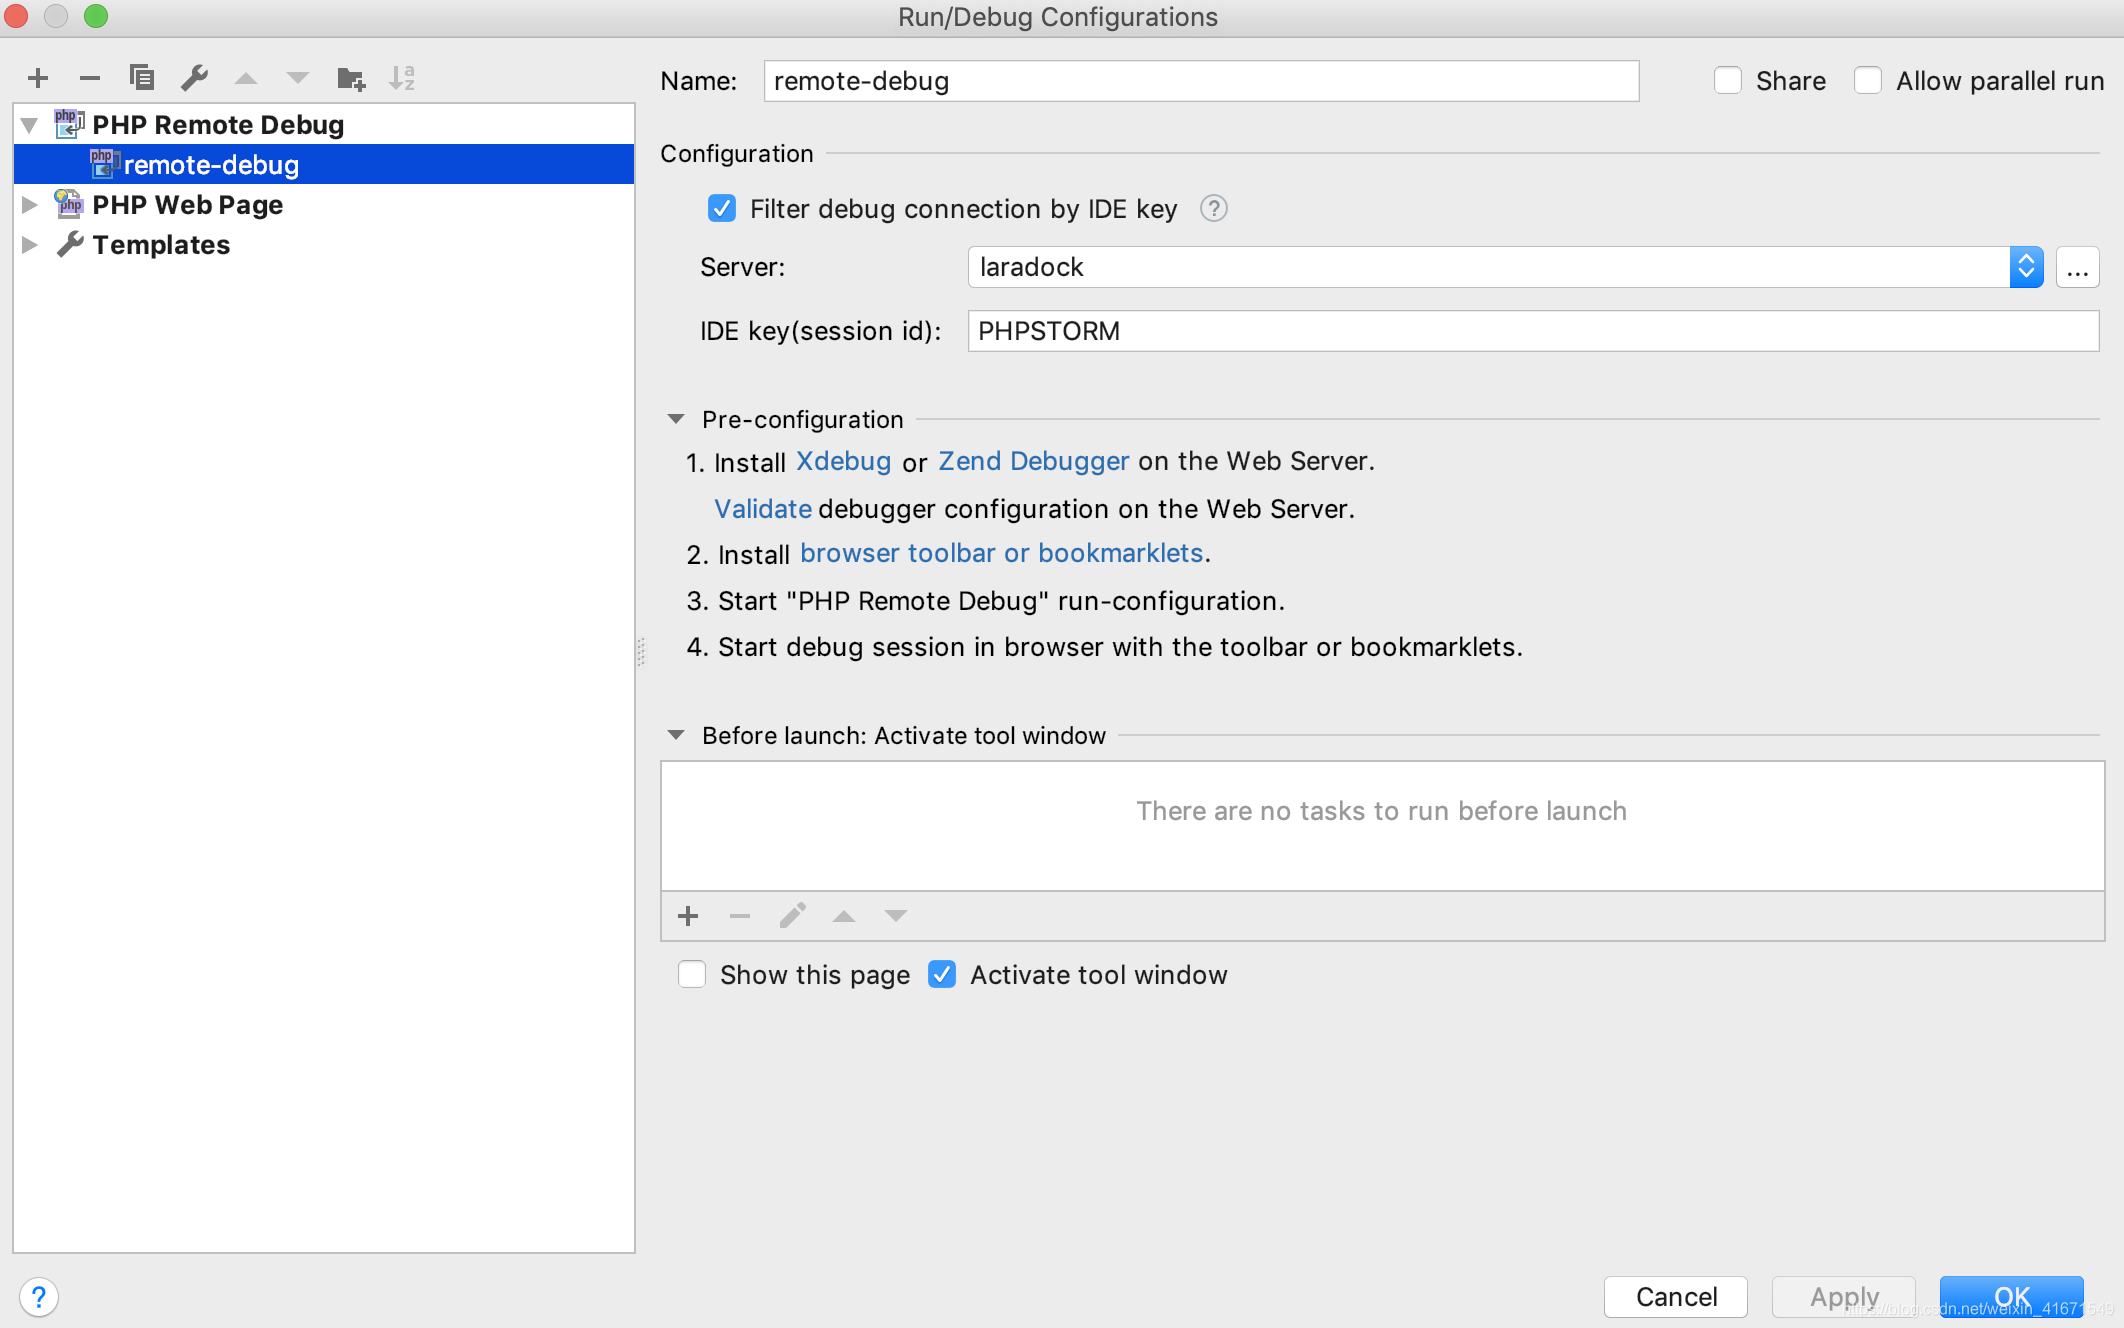
Task: Remove the selected configuration with minus icon
Action: tap(90, 78)
